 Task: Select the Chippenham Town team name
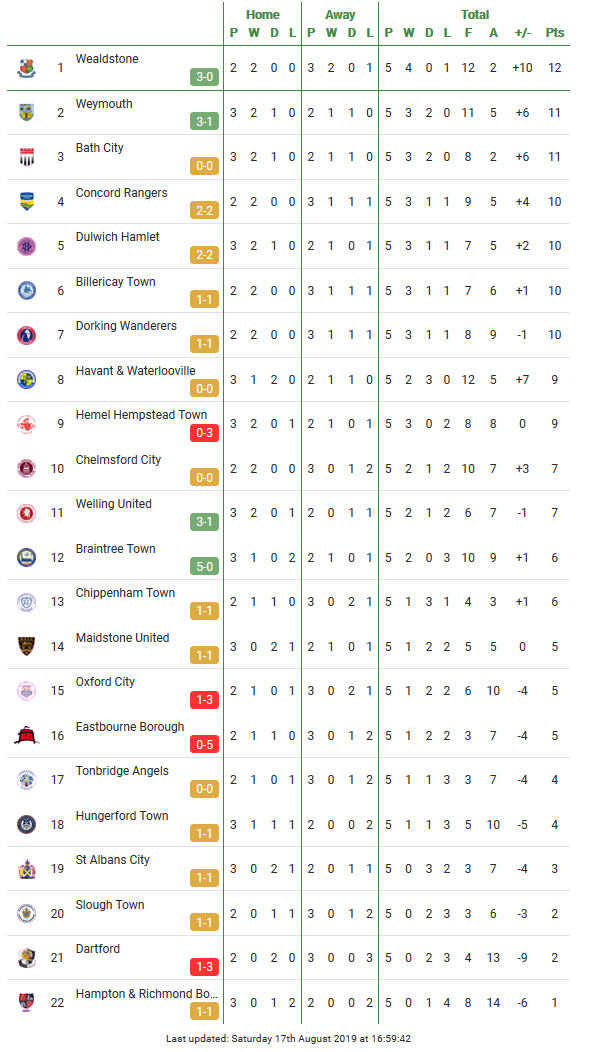coord(125,593)
